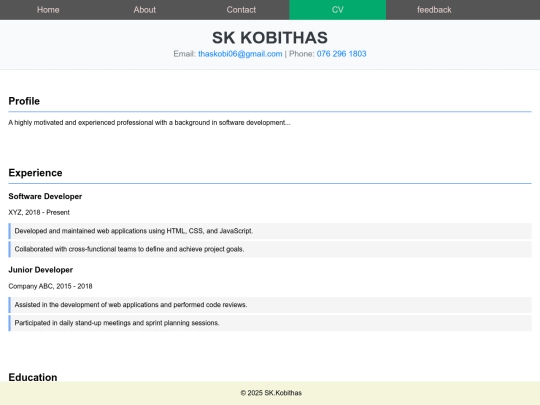Click the Software Developer job title
The height and width of the screenshot is (405, 540).
pos(45,196)
